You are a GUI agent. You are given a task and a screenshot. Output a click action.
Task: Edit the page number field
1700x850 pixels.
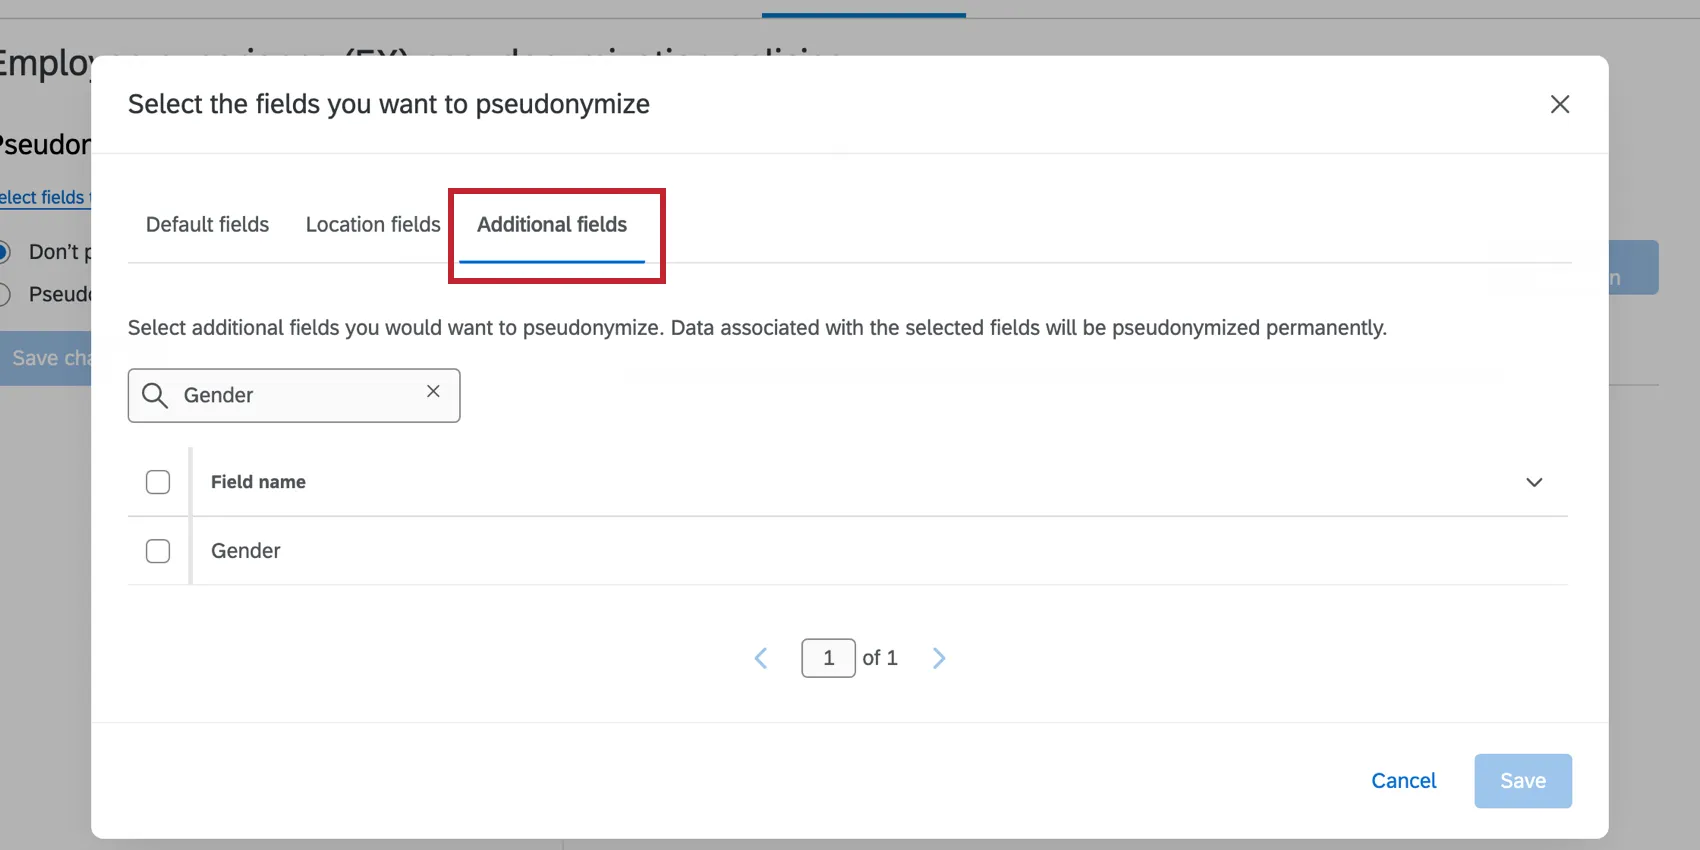pyautogui.click(x=828, y=657)
